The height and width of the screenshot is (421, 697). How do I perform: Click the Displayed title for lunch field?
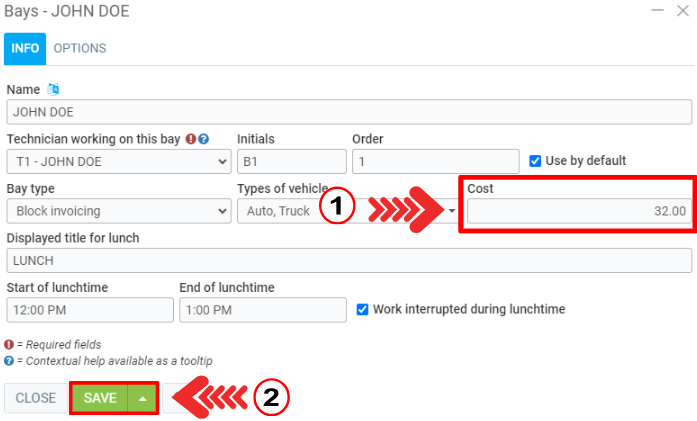(x=349, y=260)
